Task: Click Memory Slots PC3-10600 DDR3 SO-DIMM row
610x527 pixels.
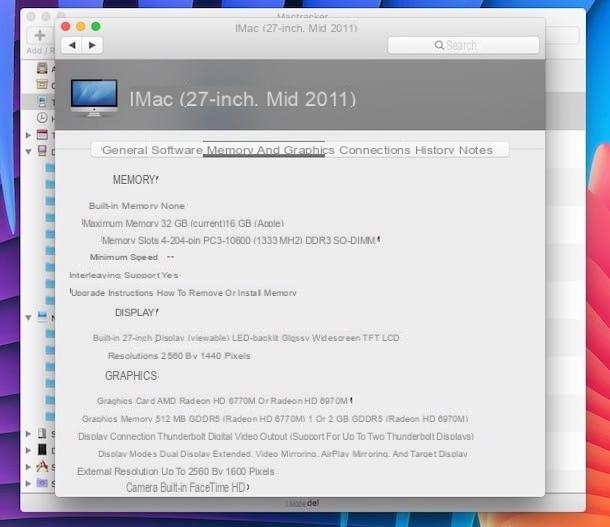Action: point(239,240)
